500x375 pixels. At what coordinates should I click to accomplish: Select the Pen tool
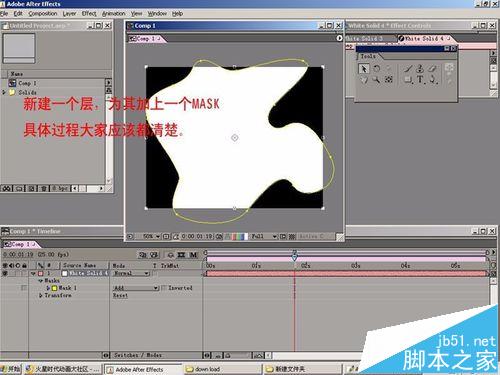(433, 80)
